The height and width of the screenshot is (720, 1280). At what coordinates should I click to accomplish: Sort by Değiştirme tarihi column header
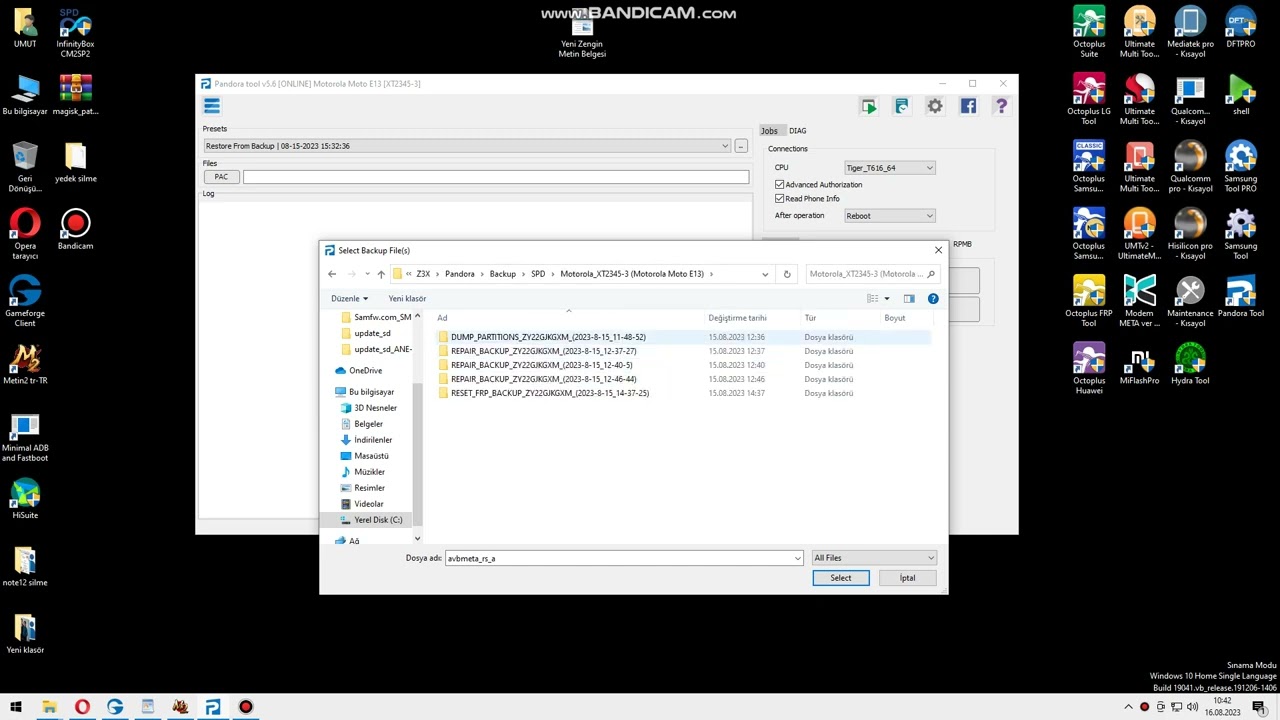point(737,318)
